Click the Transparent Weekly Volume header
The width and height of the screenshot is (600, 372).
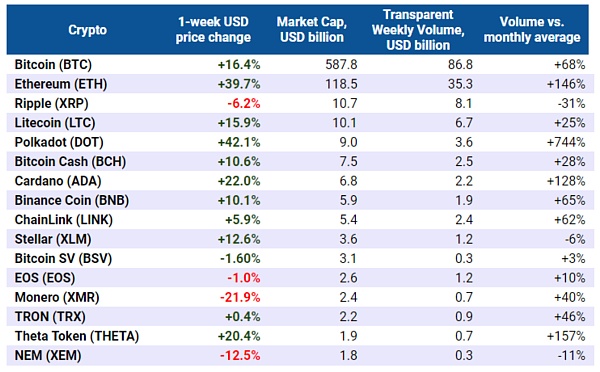pos(418,30)
